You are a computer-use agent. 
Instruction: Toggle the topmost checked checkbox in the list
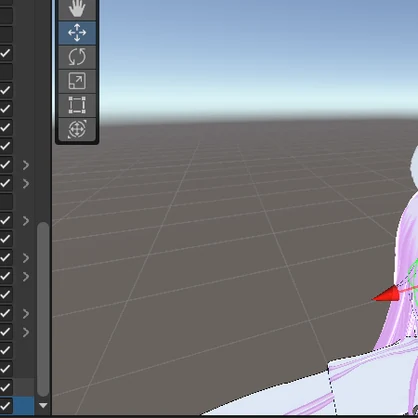pos(6,53)
